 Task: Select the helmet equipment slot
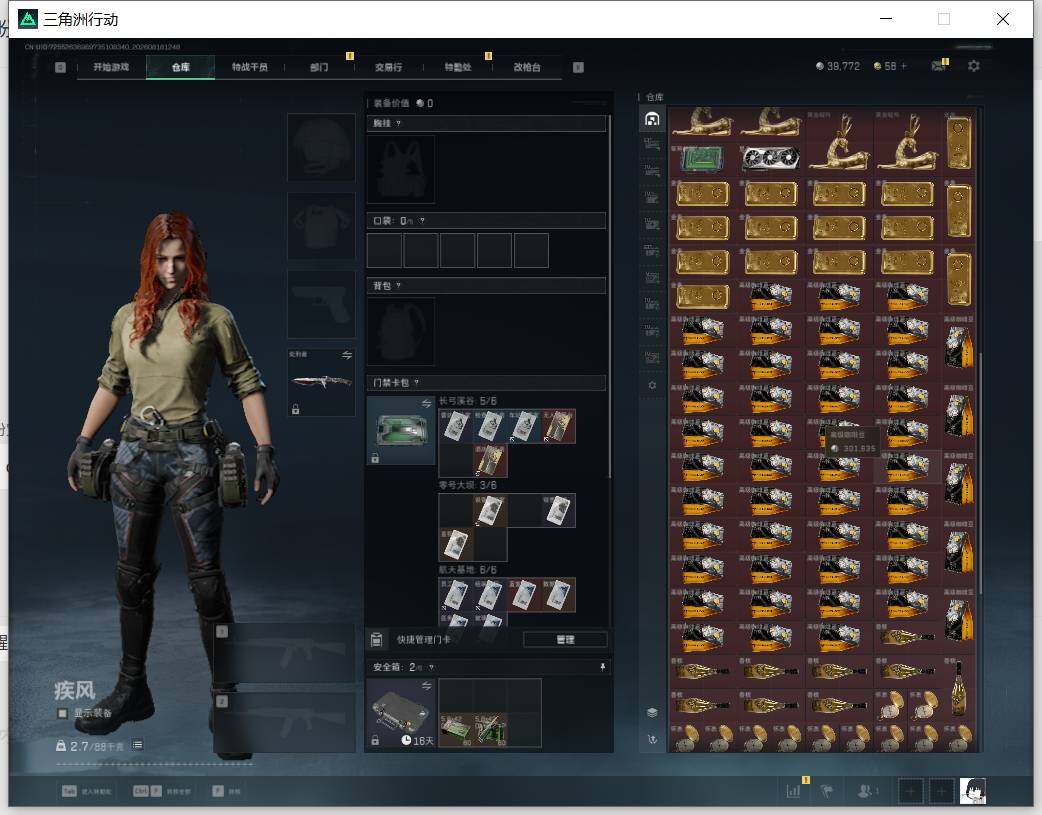coord(321,147)
